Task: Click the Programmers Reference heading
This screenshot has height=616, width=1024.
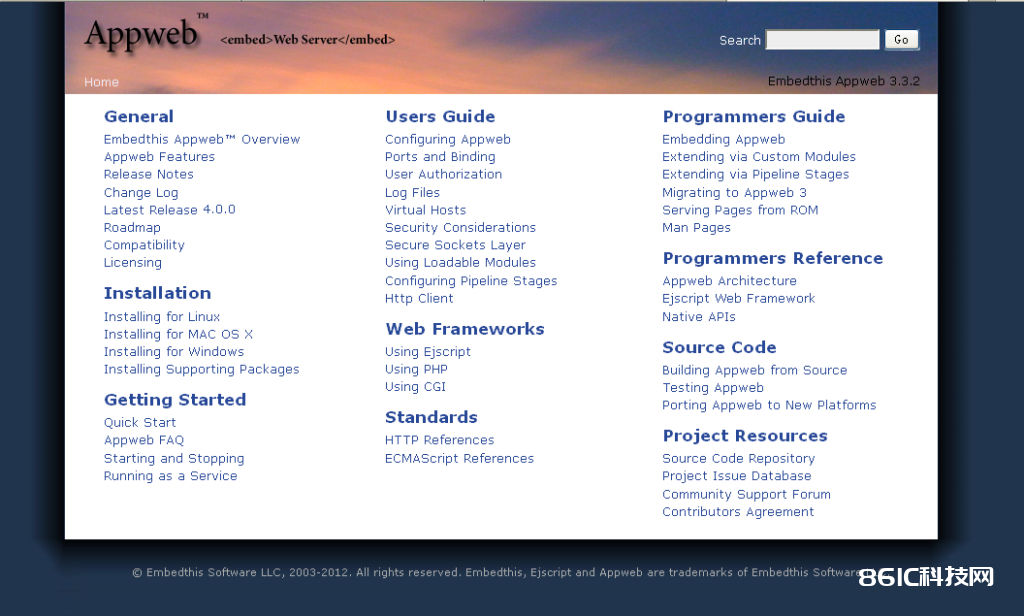Action: coord(773,259)
